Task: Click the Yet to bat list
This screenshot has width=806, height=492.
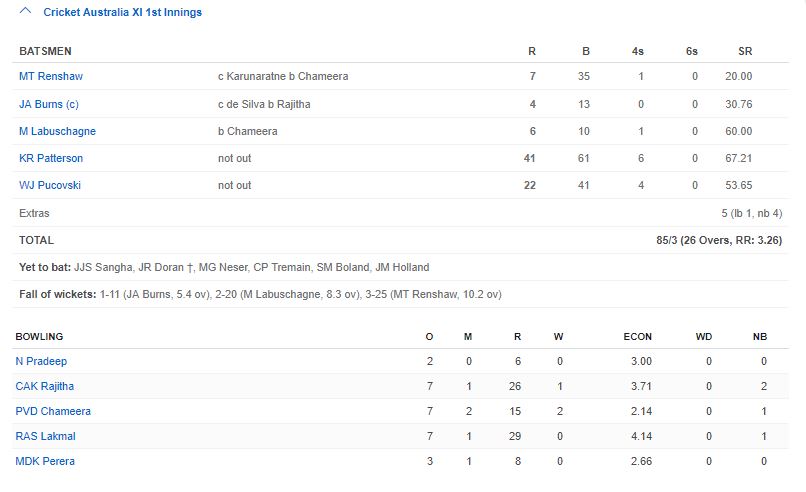Action: (224, 267)
